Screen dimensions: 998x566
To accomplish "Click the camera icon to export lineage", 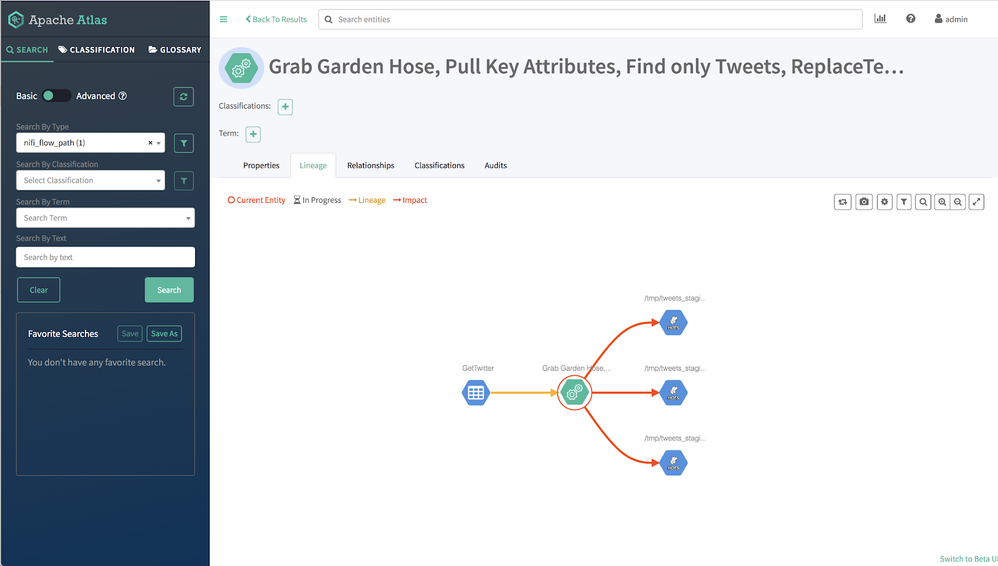I will click(864, 202).
